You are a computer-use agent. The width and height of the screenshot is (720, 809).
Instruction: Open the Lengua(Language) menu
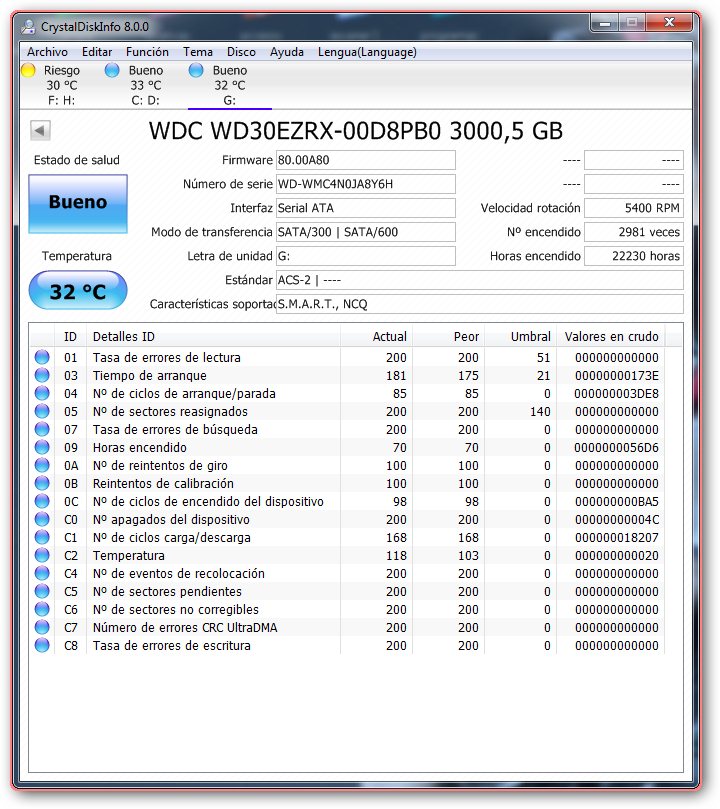(367, 52)
